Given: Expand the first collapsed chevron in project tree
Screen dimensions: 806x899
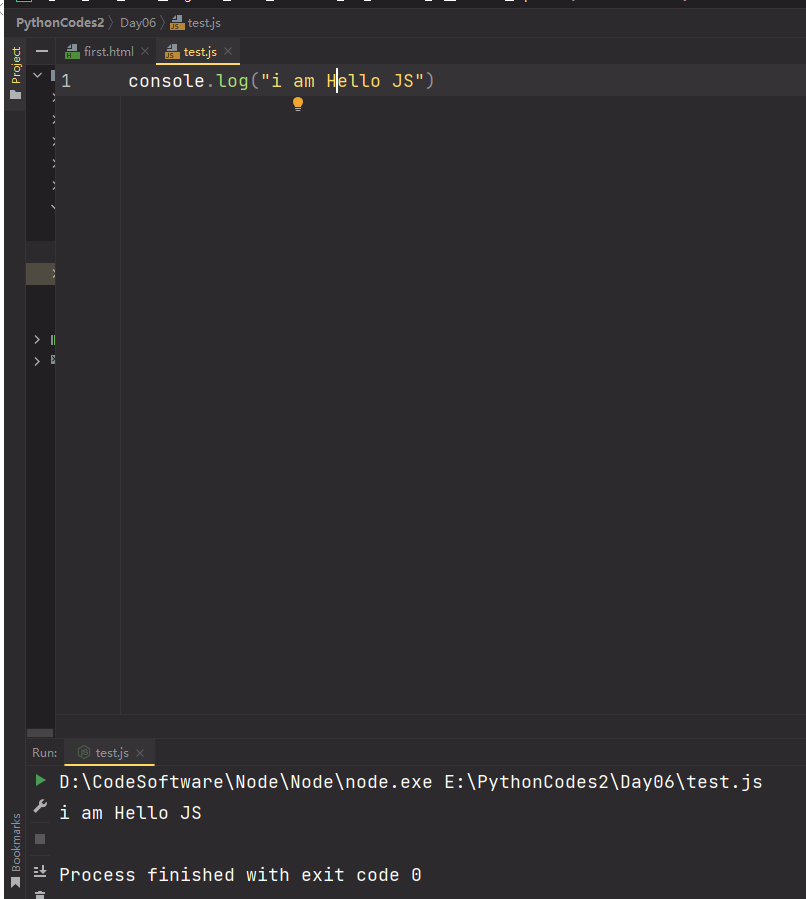Looking at the screenshot, I should click(x=52, y=98).
